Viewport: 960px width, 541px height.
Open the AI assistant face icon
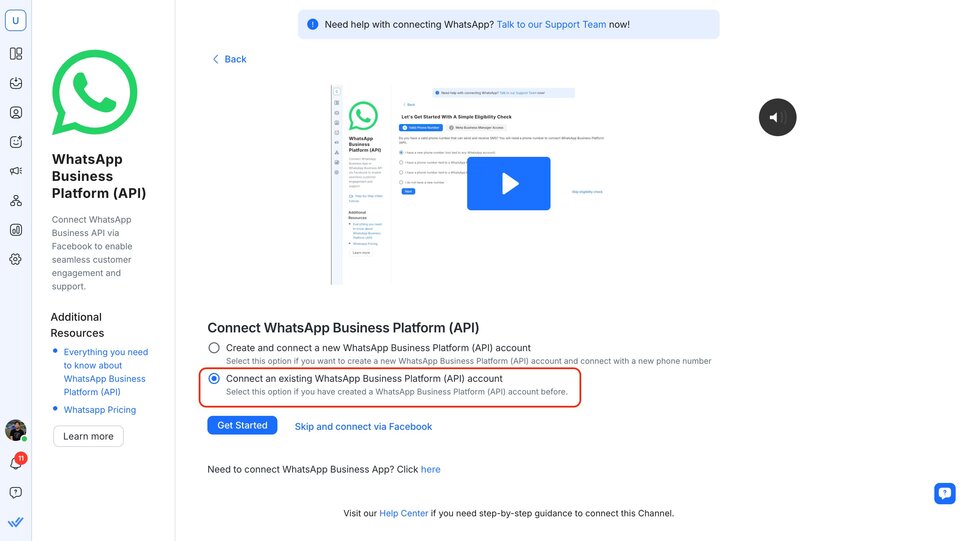point(16,142)
